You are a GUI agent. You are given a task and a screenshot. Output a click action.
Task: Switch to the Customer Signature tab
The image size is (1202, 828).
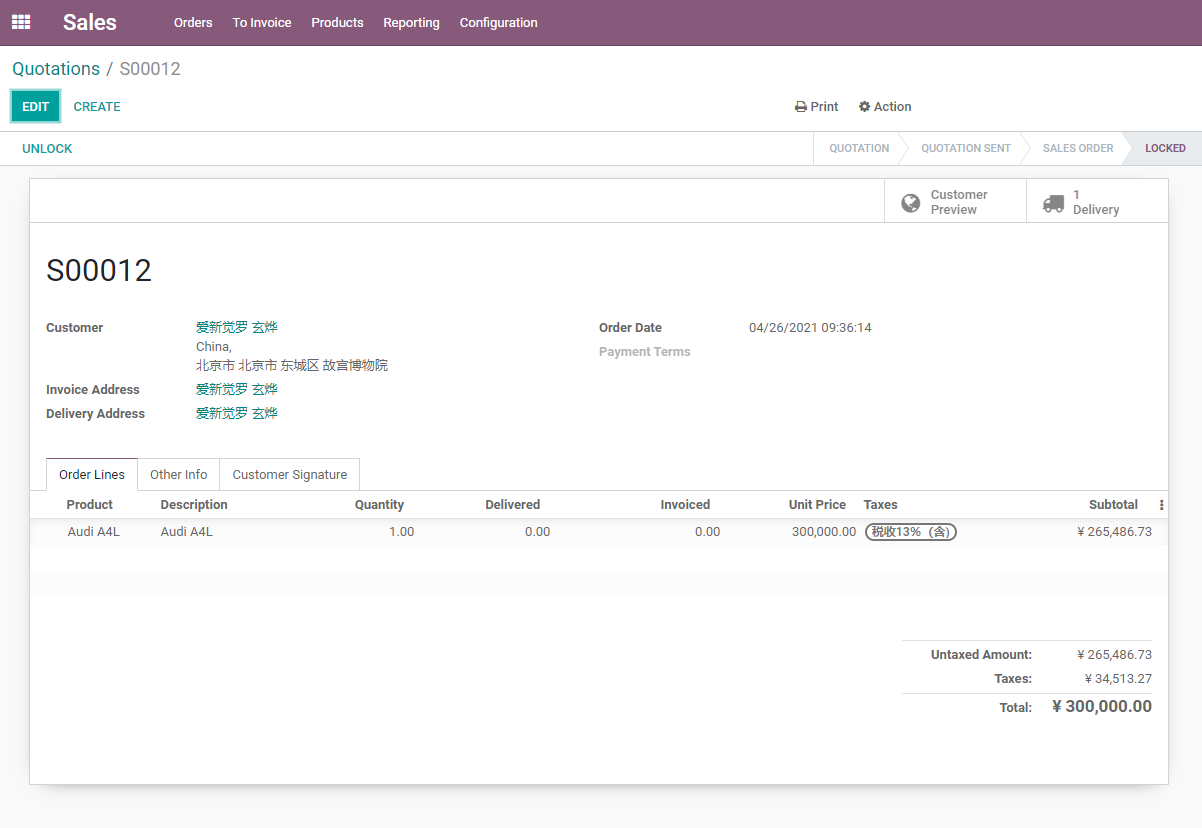(x=290, y=475)
